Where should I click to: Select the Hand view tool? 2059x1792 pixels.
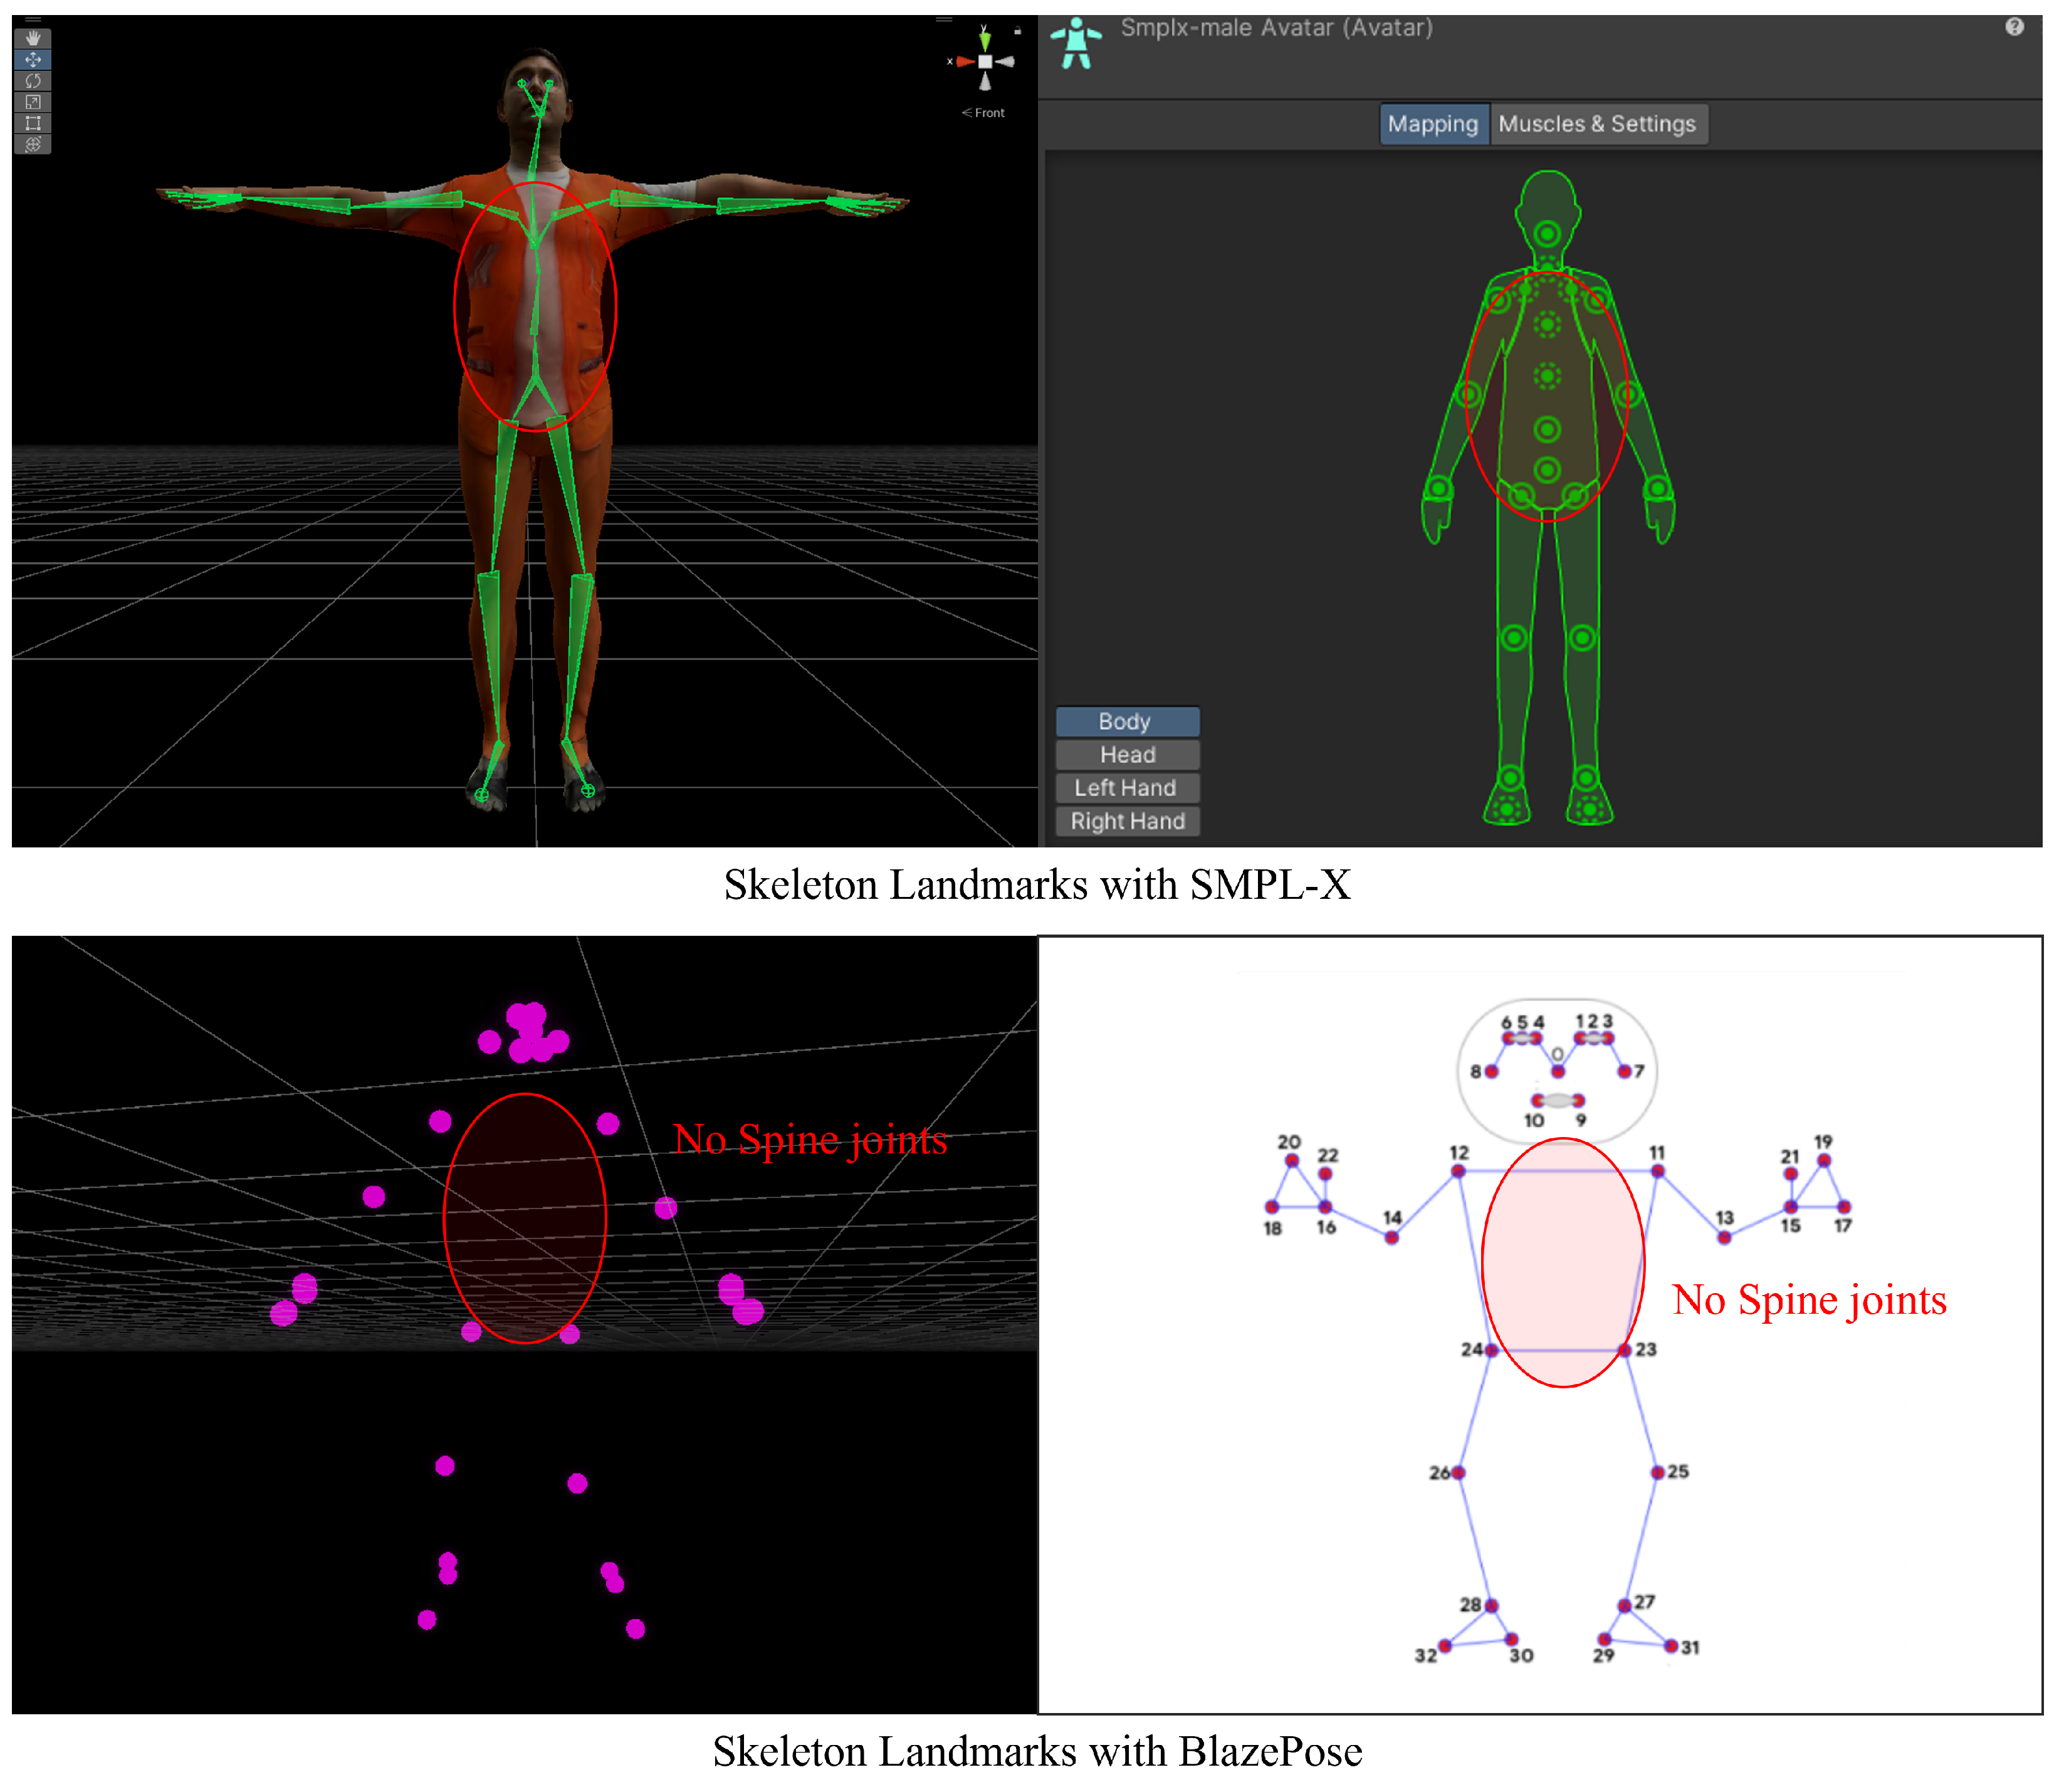click(33, 38)
